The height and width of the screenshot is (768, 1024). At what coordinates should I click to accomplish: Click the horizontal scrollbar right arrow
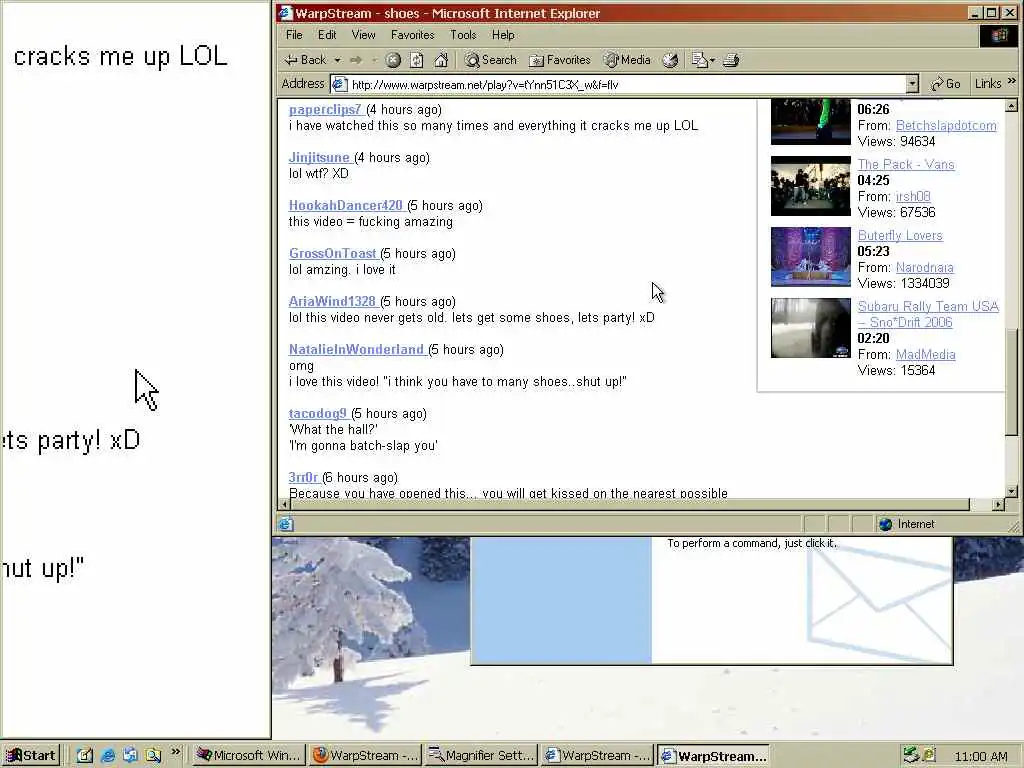(998, 504)
